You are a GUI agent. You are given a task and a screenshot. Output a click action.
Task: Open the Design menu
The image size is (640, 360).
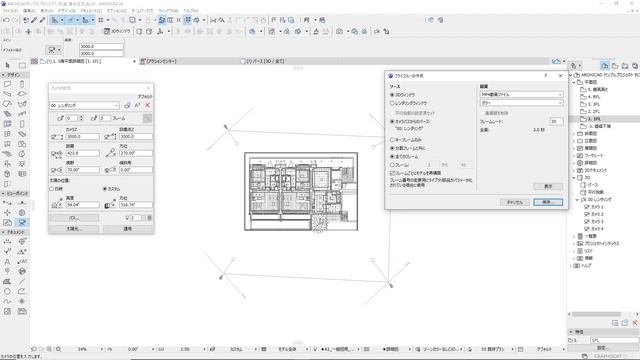click(67, 11)
